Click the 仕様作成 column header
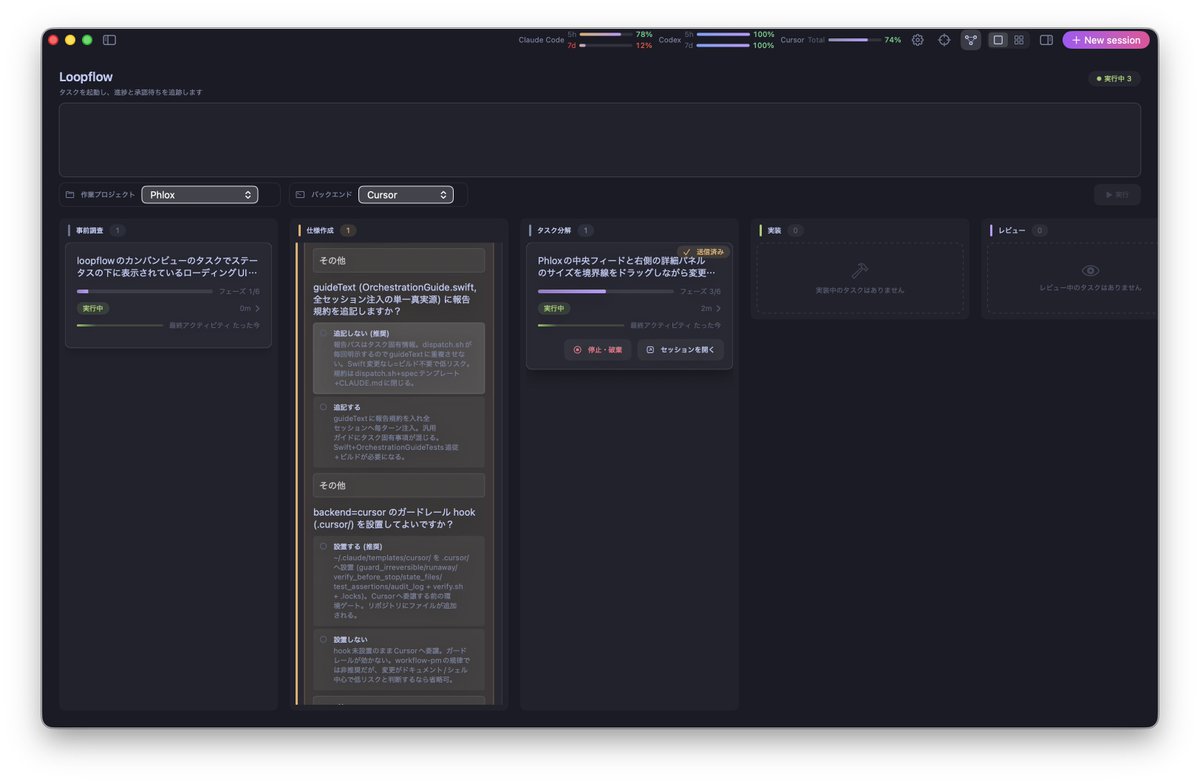The height and width of the screenshot is (783, 1200). click(x=320, y=230)
